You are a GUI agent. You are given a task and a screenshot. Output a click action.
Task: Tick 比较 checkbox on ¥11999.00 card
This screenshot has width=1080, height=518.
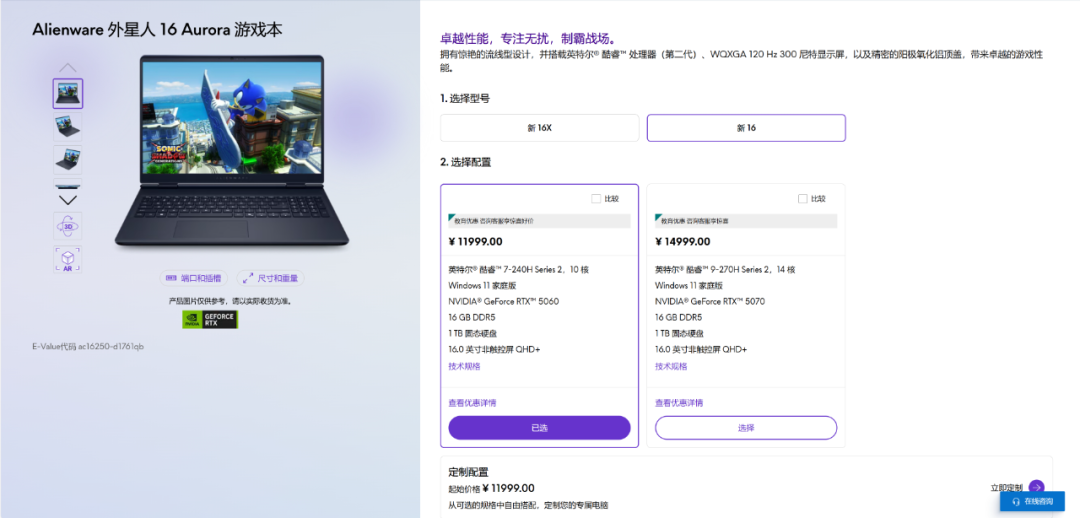pyautogui.click(x=596, y=198)
